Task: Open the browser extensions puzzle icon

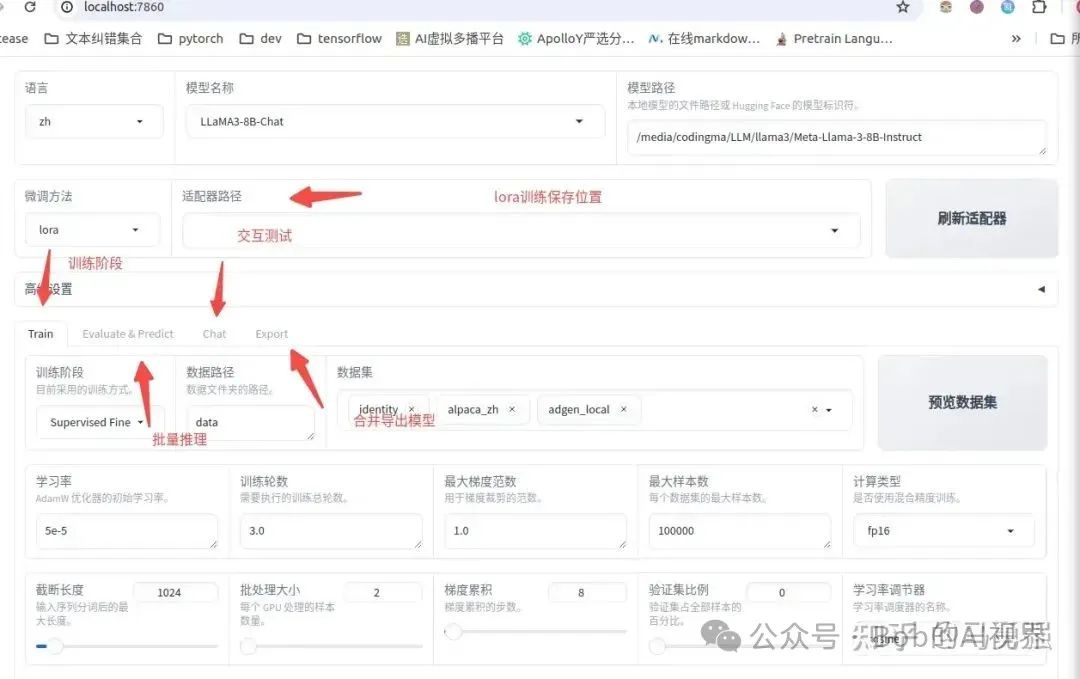Action: [1039, 7]
